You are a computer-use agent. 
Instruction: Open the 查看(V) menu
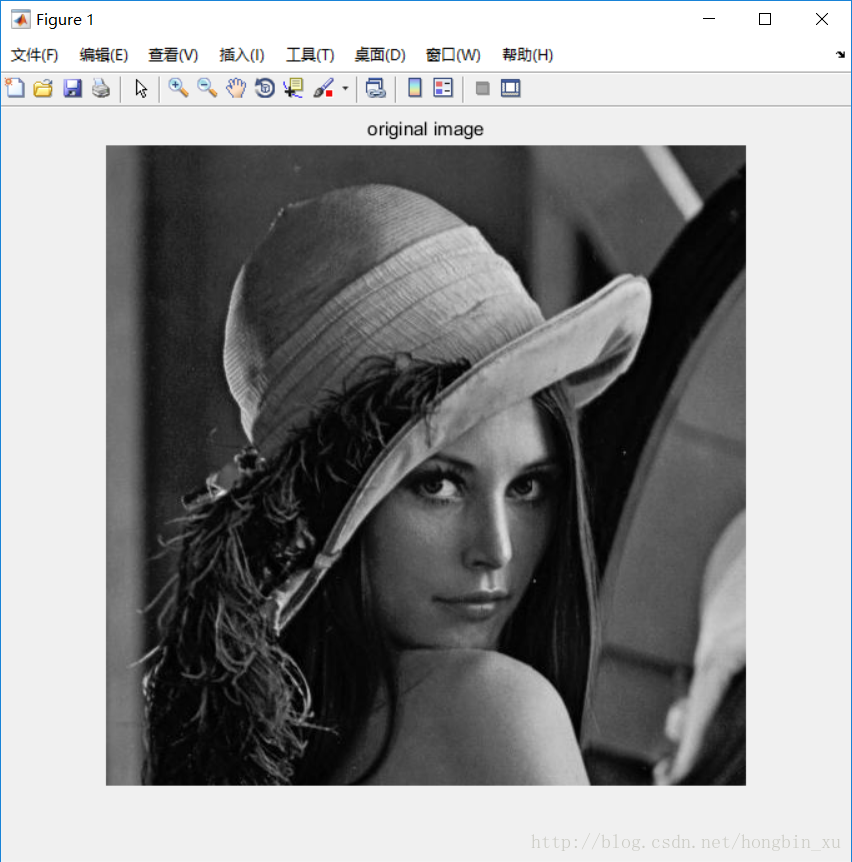pyautogui.click(x=173, y=55)
